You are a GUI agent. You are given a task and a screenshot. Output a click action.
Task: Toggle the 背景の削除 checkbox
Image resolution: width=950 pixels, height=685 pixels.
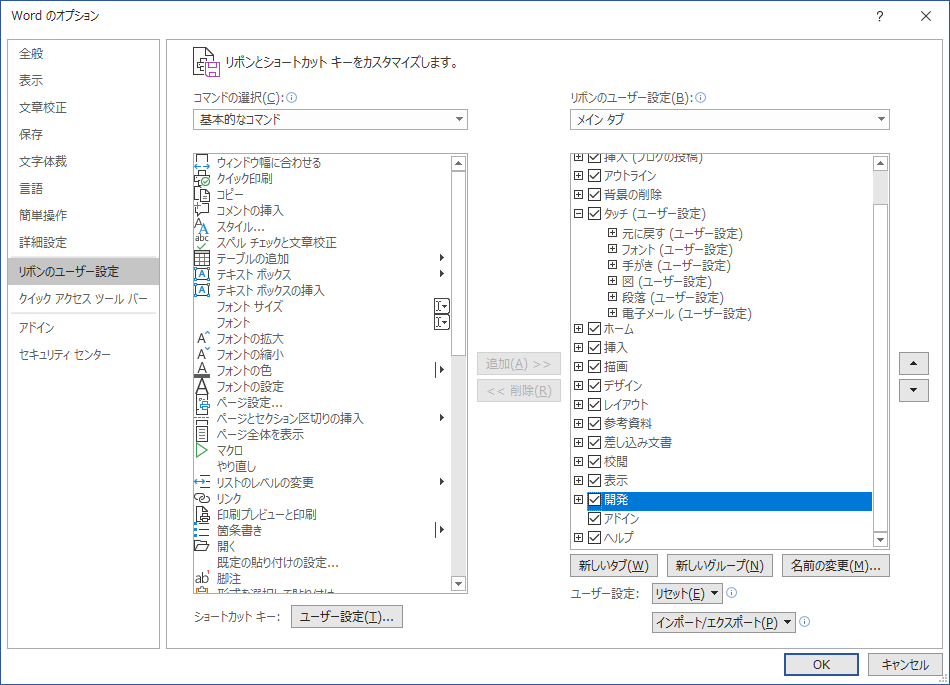pos(594,194)
